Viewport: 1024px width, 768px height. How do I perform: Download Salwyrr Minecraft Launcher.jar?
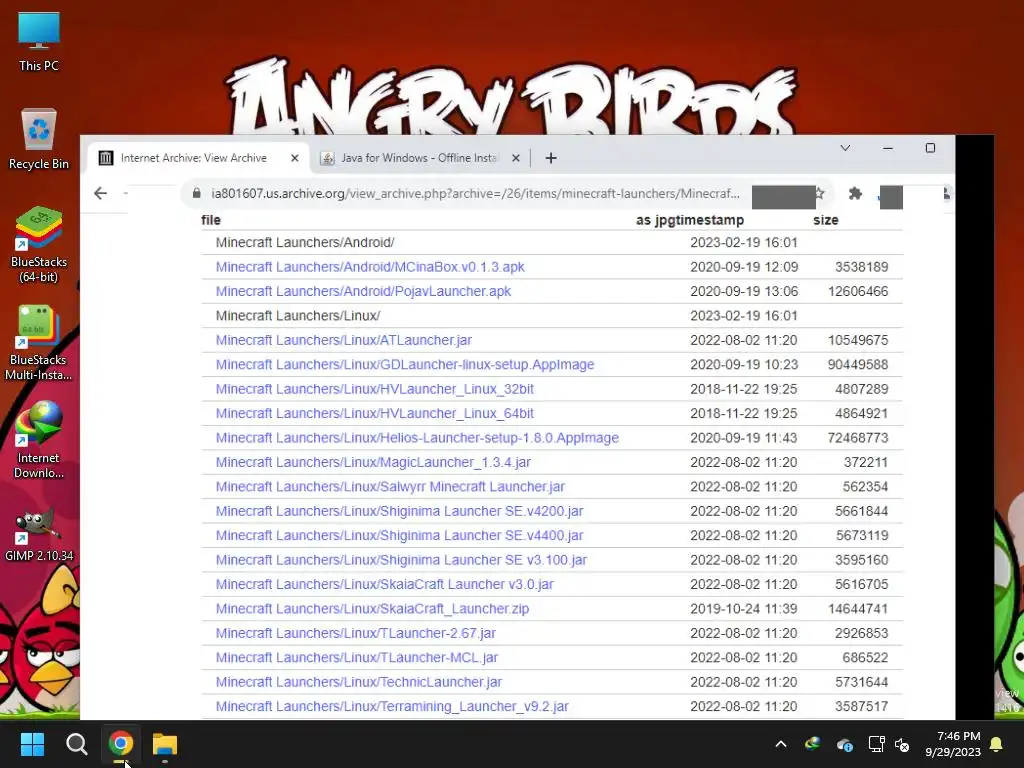pyautogui.click(x=390, y=487)
